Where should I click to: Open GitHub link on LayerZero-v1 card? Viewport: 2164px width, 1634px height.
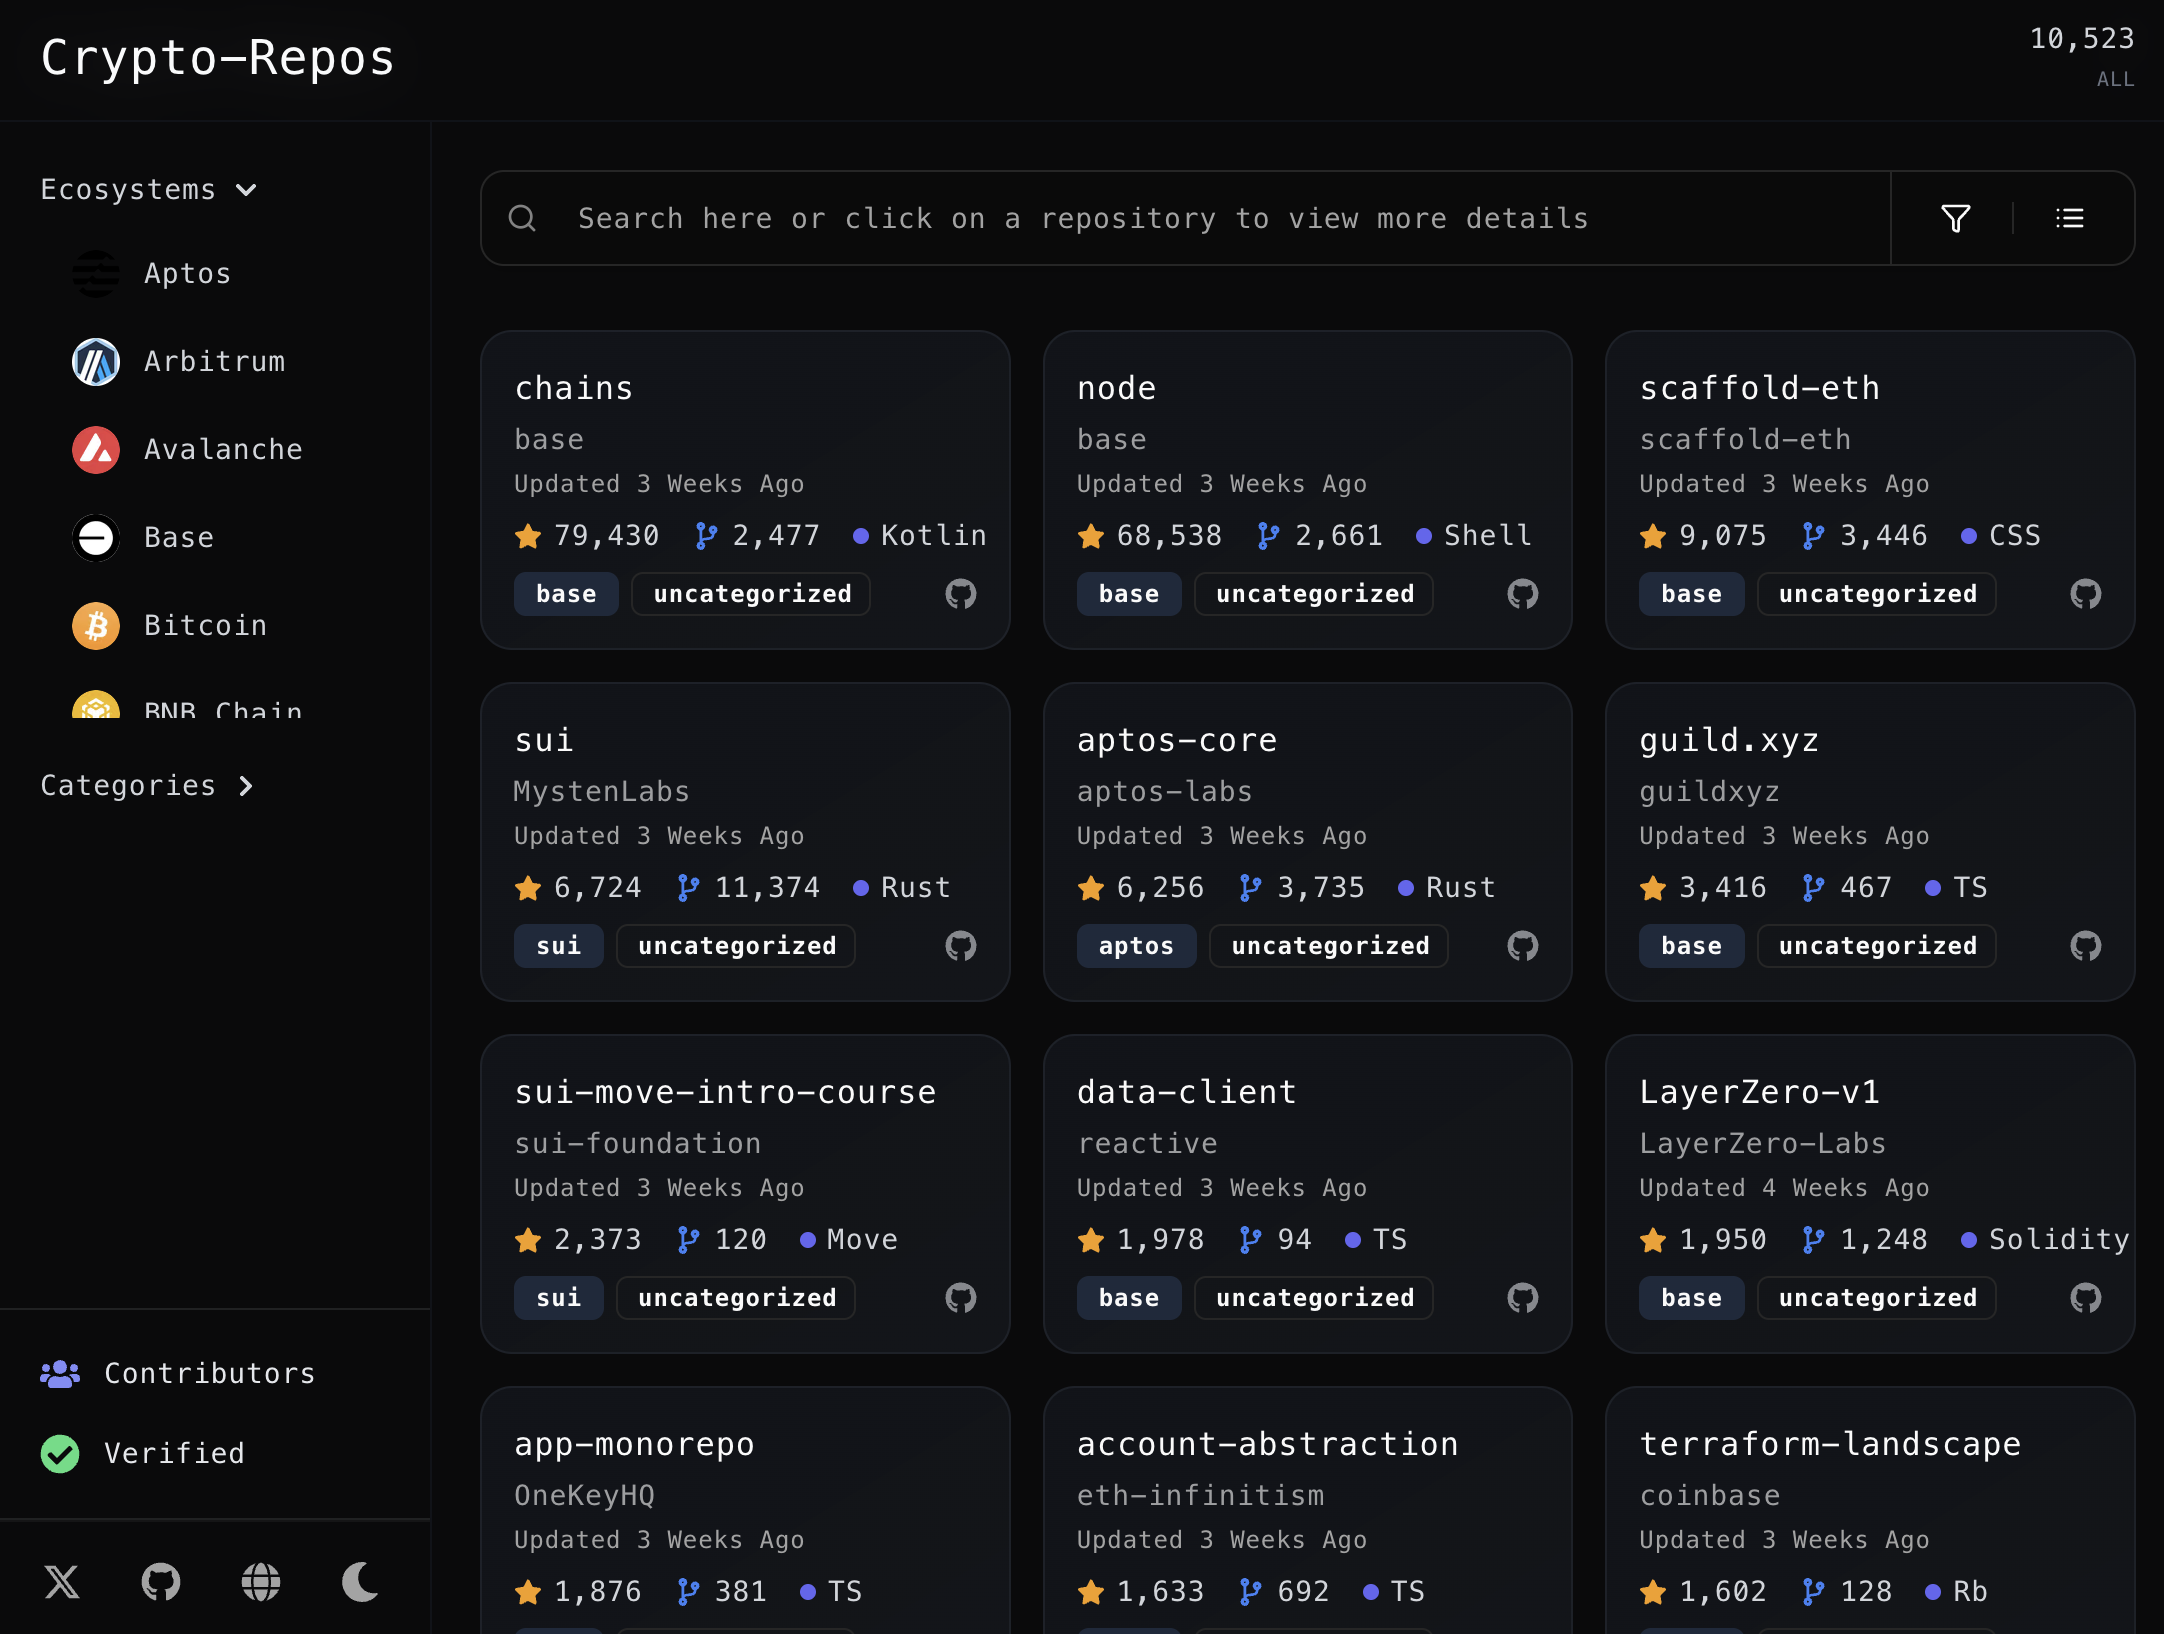point(2086,1298)
